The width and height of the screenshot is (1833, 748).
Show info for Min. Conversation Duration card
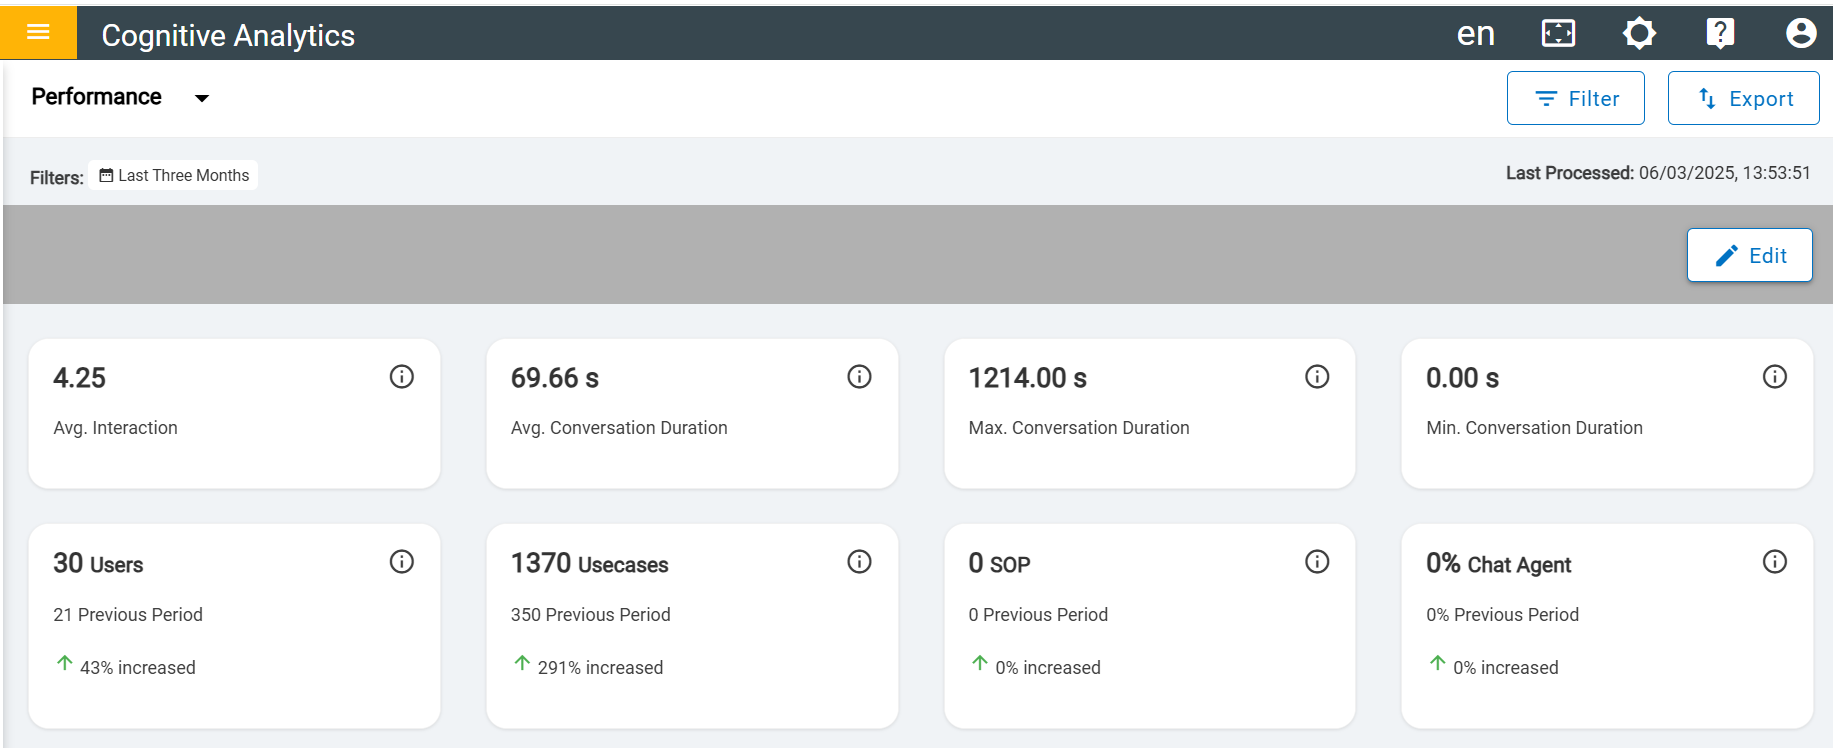click(x=1774, y=377)
